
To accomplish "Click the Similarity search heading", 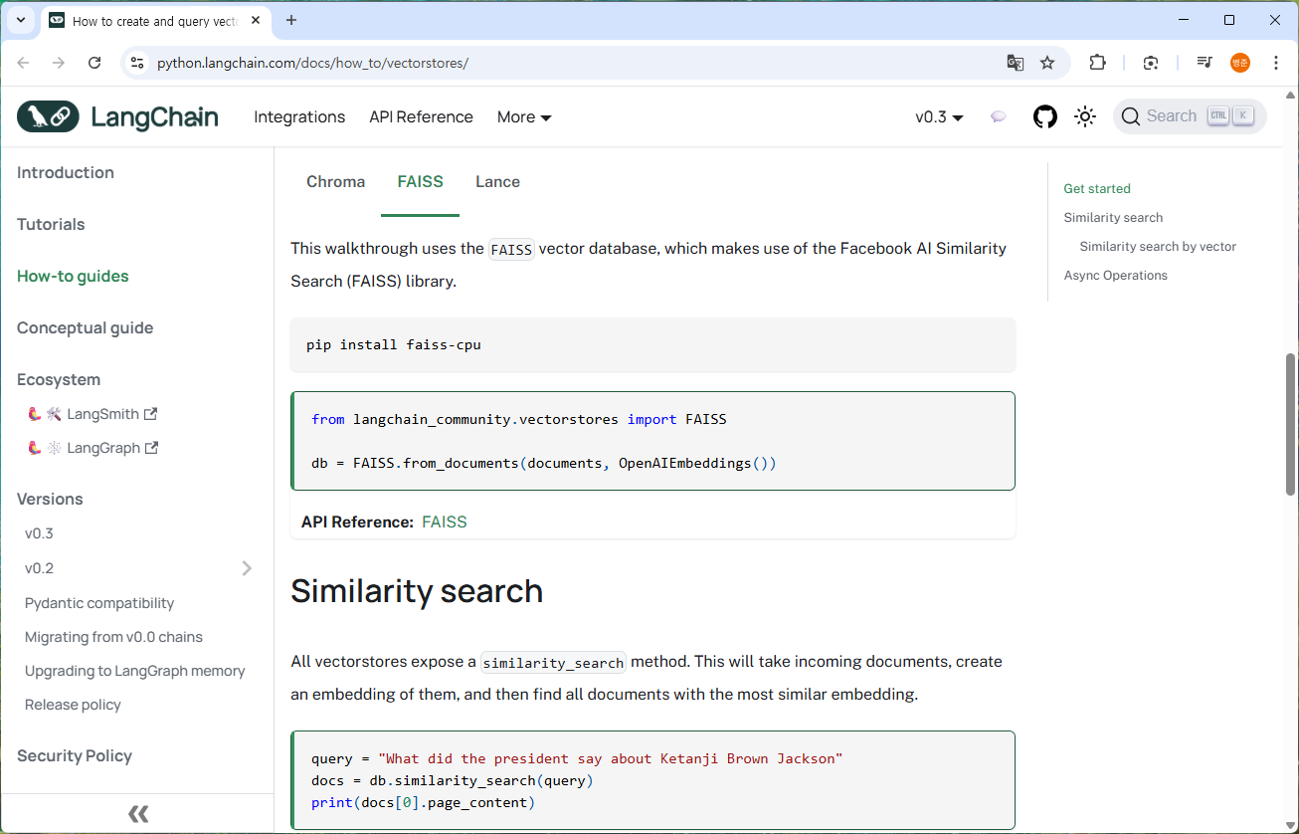I will coord(416,591).
